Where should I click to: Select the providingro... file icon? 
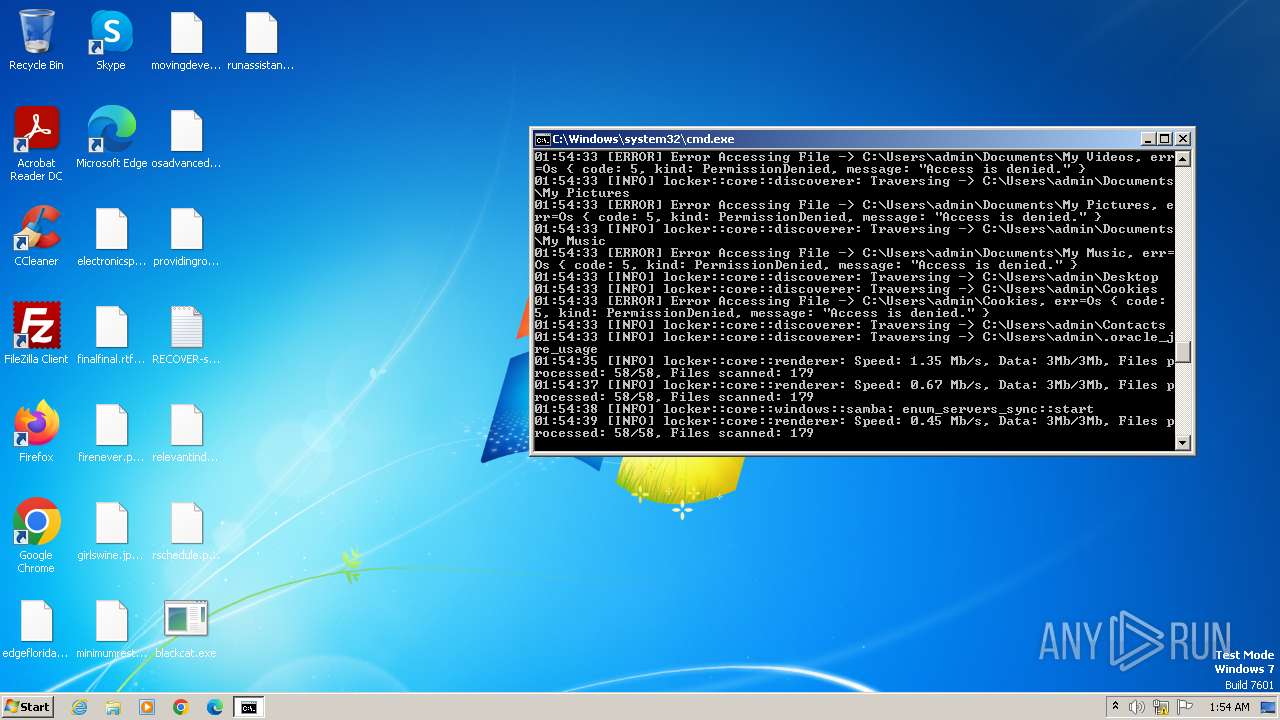pos(186,236)
